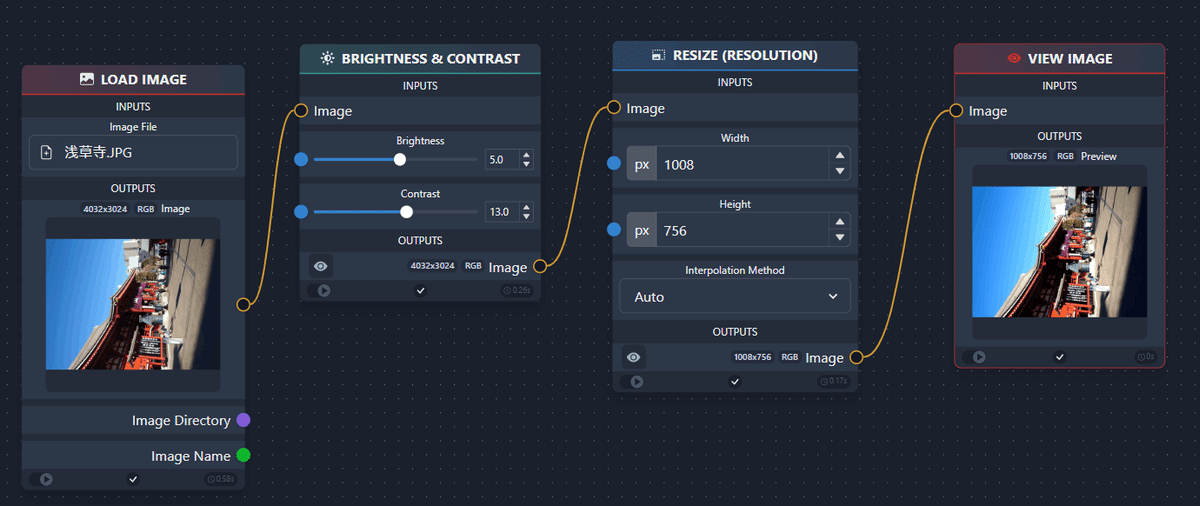Screen dimensions: 1200x506
Task: Click the red eye icon on View Image
Action: click(1014, 59)
